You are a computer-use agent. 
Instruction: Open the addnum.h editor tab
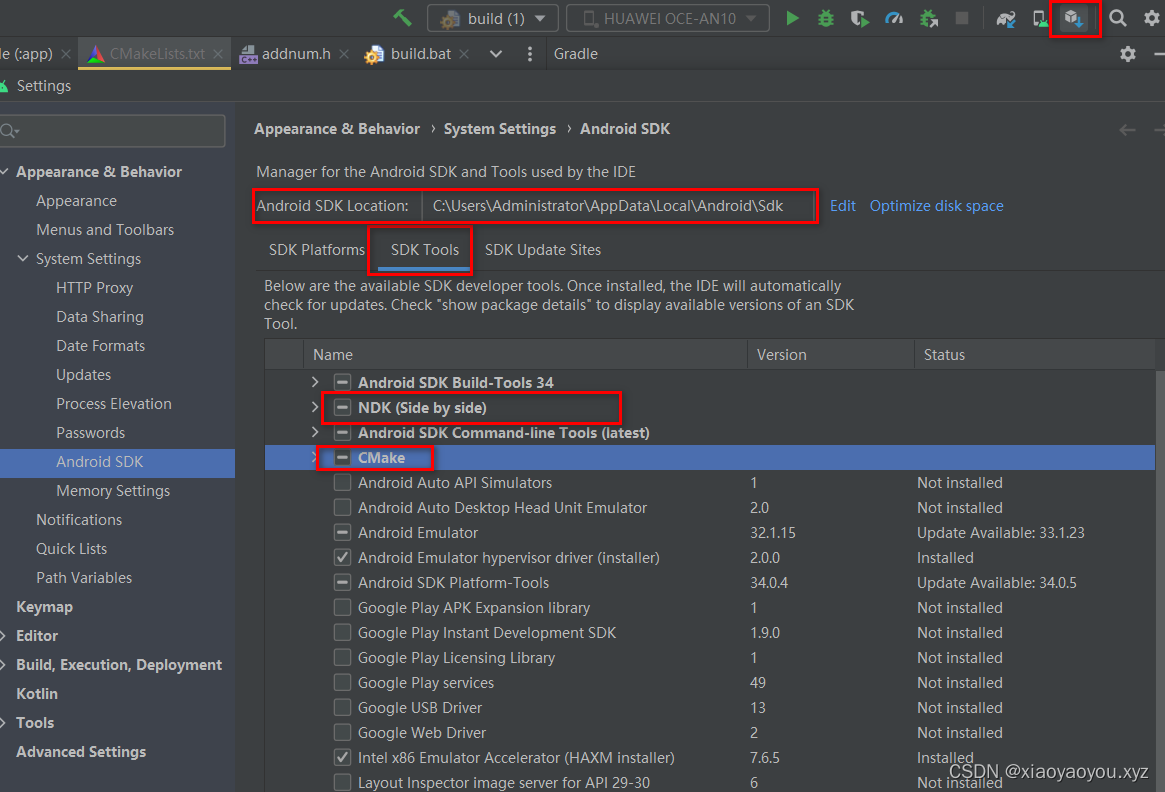[x=296, y=53]
